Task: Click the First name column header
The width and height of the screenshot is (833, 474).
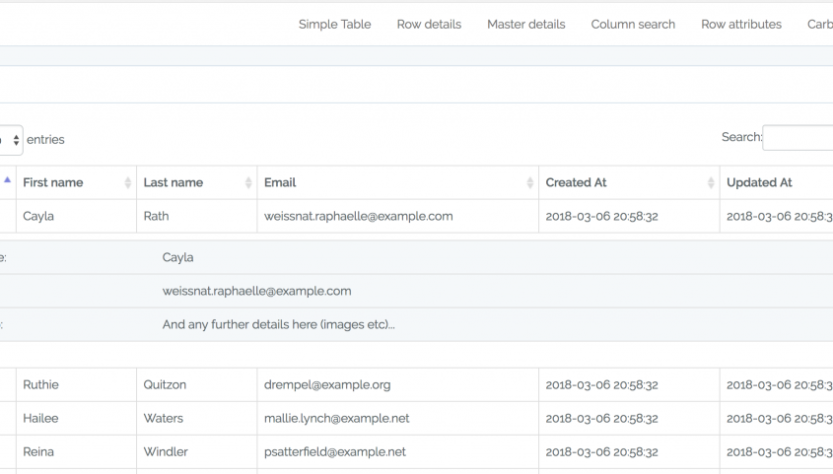Action: [x=76, y=183]
